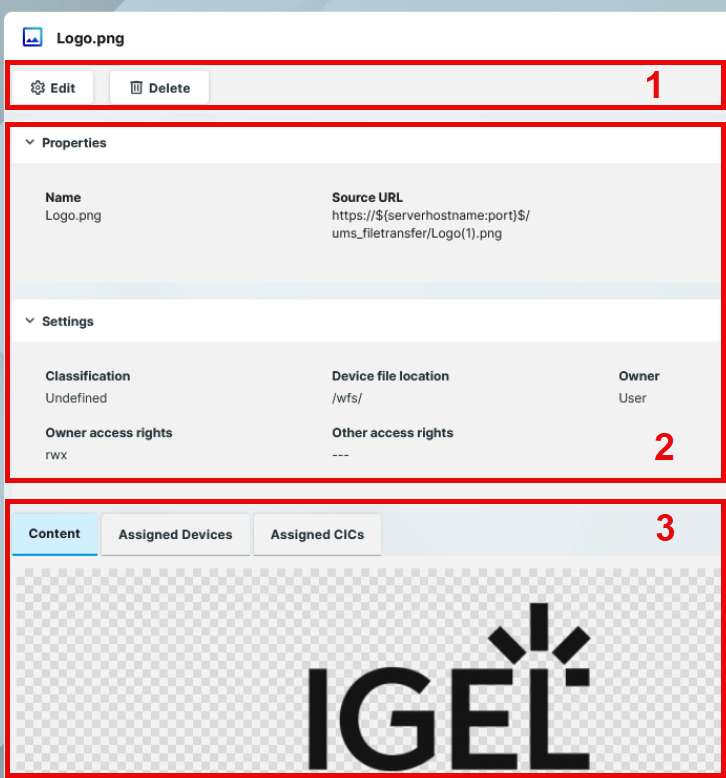Collapse the Settings section chevron

[x=29, y=322]
